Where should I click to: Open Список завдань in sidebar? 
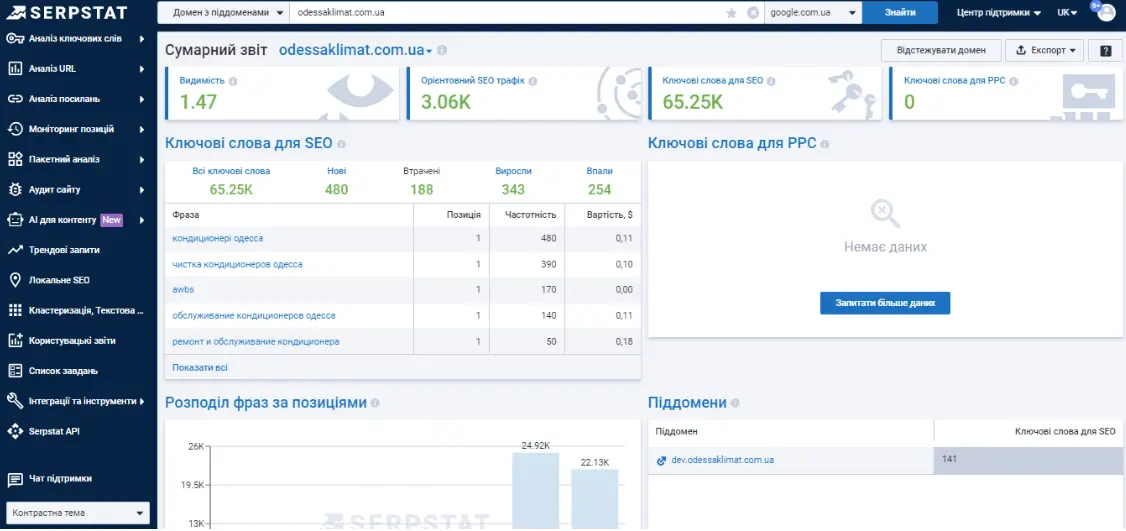63,371
